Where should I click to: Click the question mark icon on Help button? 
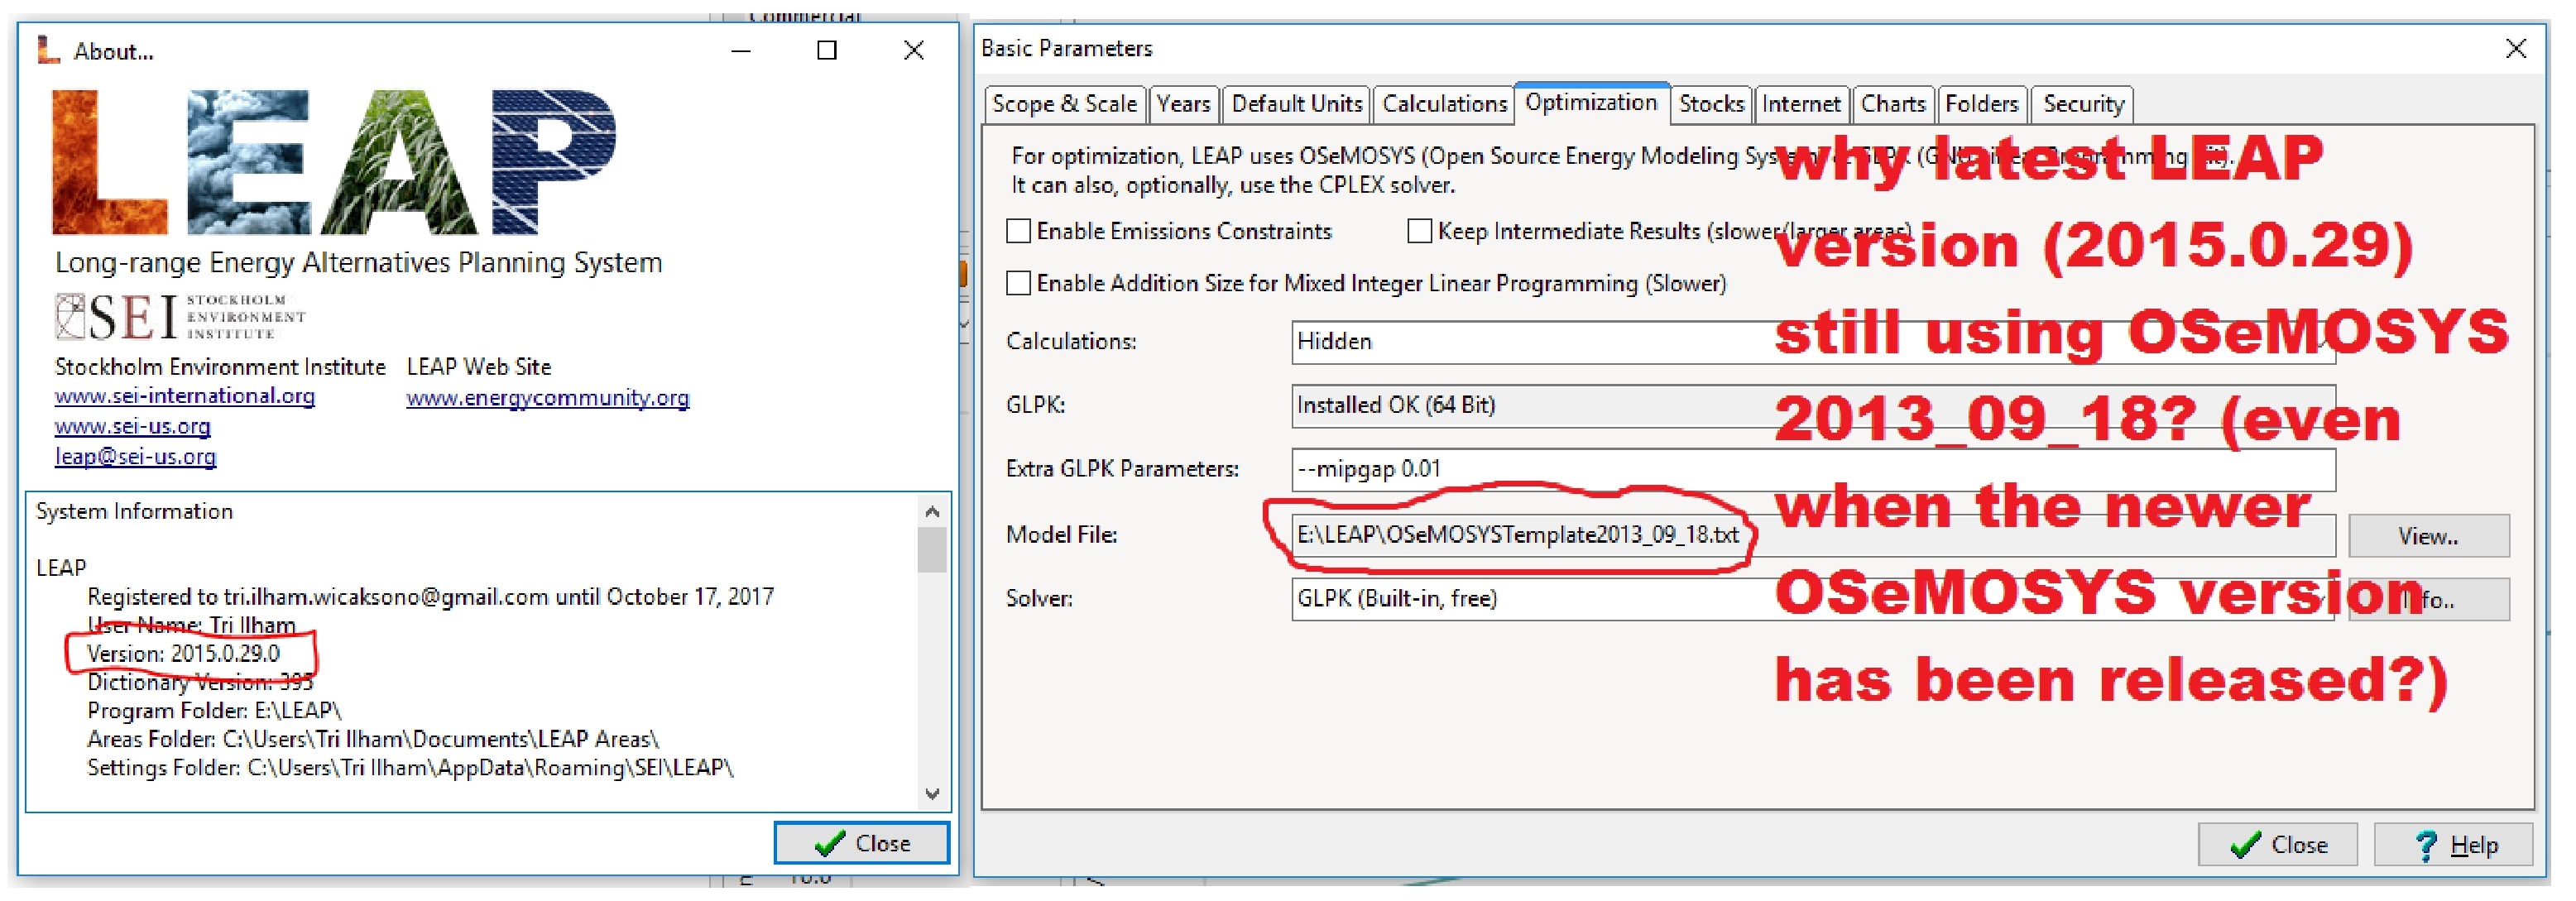click(x=2426, y=846)
